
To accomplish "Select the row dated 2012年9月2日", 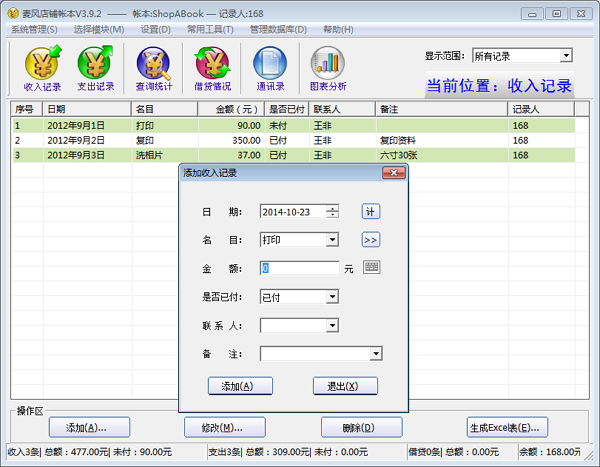I will (294, 140).
